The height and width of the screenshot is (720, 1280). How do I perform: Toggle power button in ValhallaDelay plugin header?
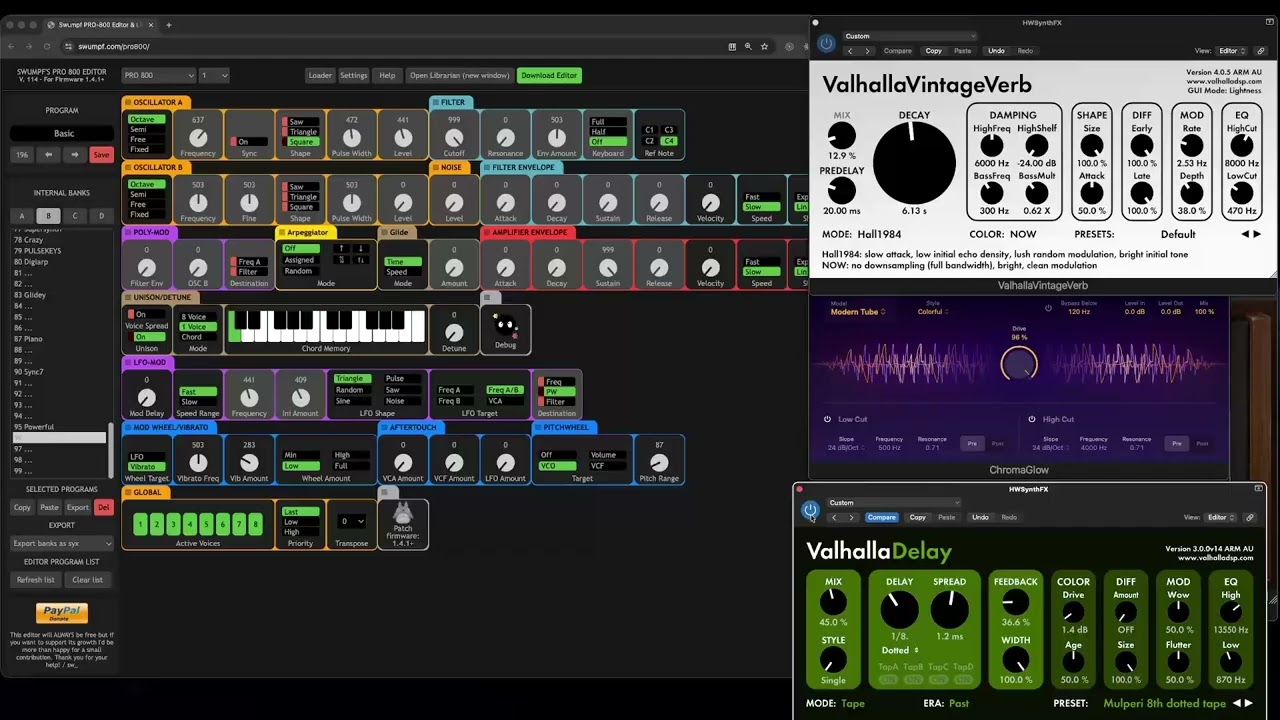(810, 510)
